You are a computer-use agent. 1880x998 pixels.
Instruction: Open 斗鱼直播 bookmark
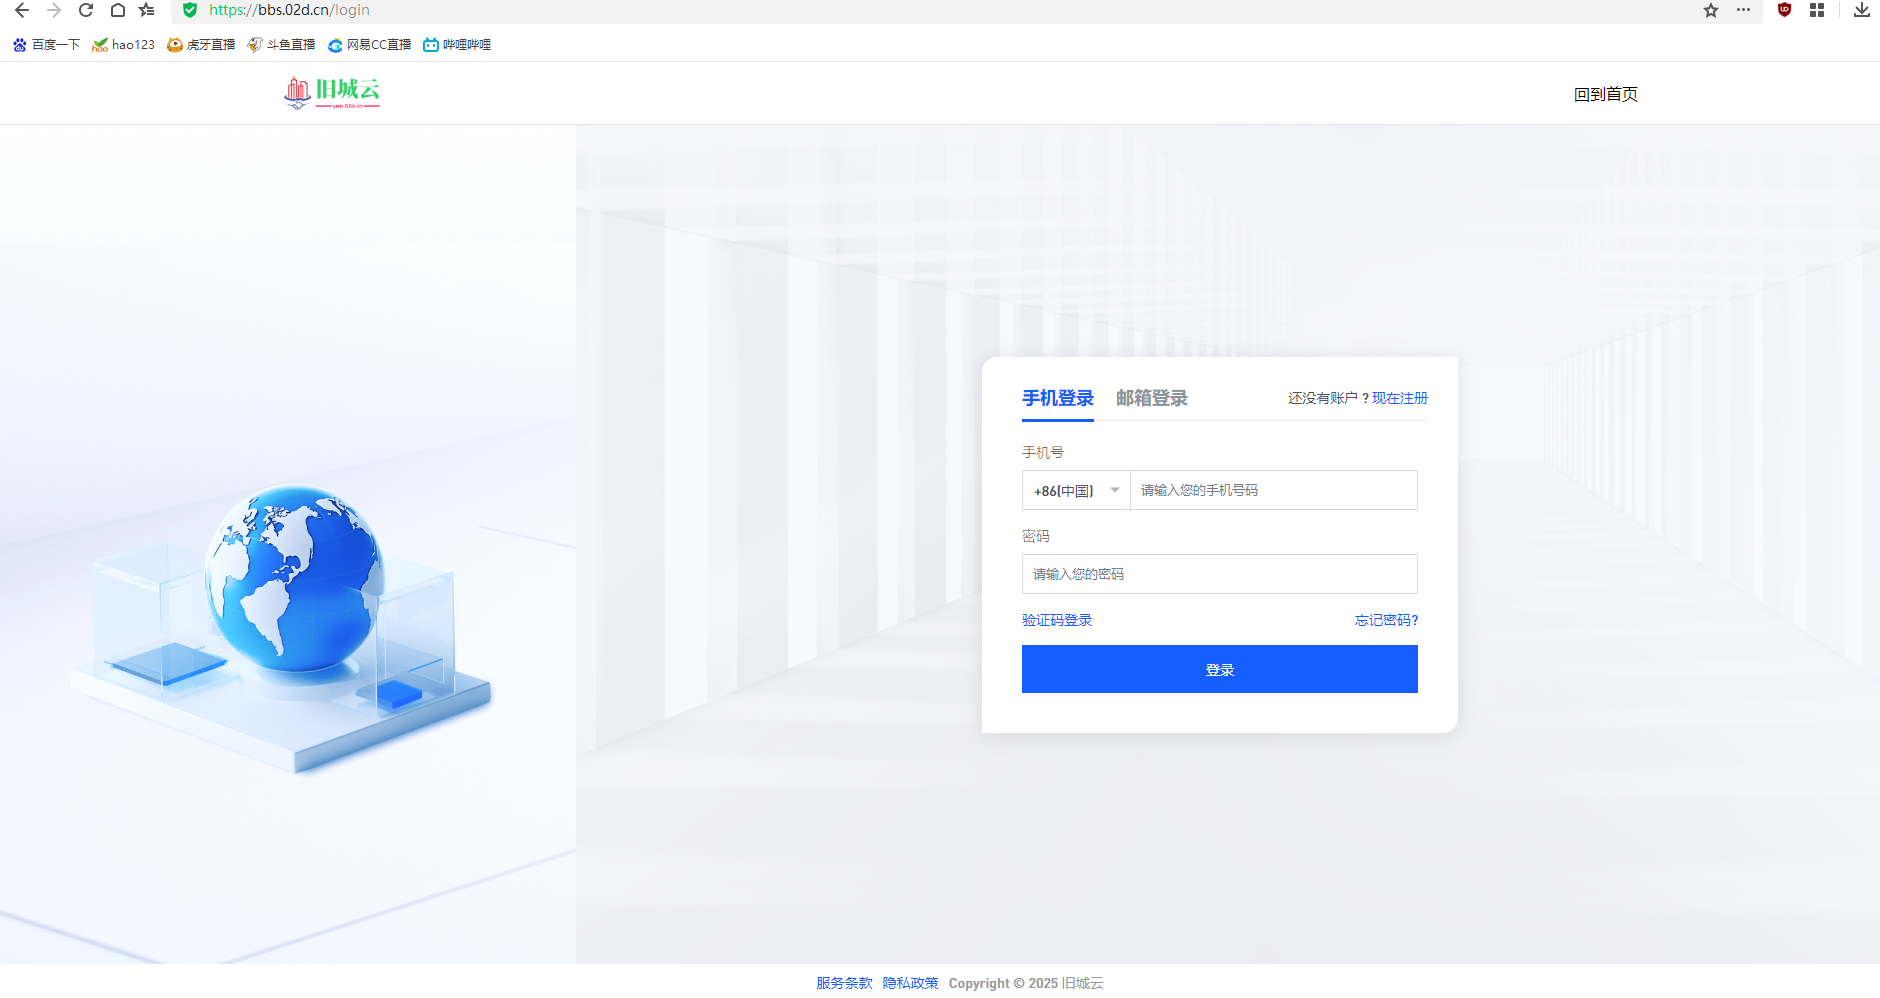coord(281,45)
